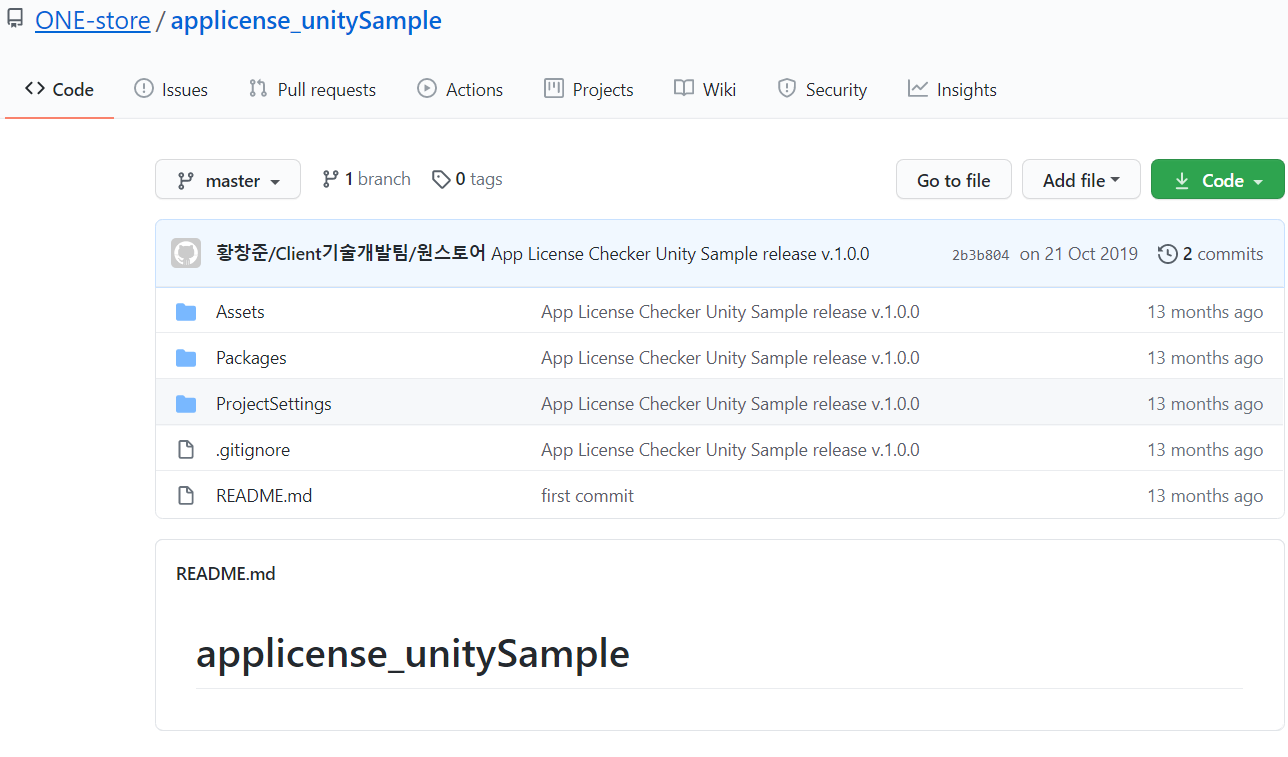Open applicense_unitySample repository link
This screenshot has width=1288, height=757.
click(306, 20)
